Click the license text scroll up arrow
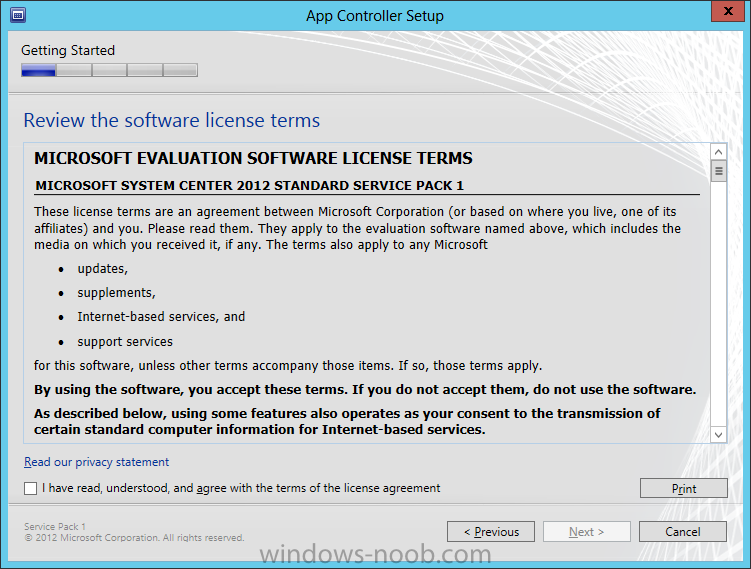Viewport: 751px width, 569px height. [718, 152]
